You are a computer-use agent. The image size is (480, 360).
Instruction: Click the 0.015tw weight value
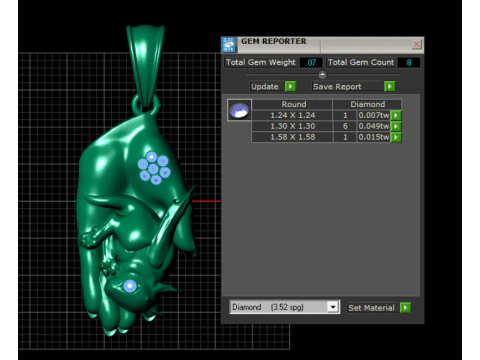(373, 137)
